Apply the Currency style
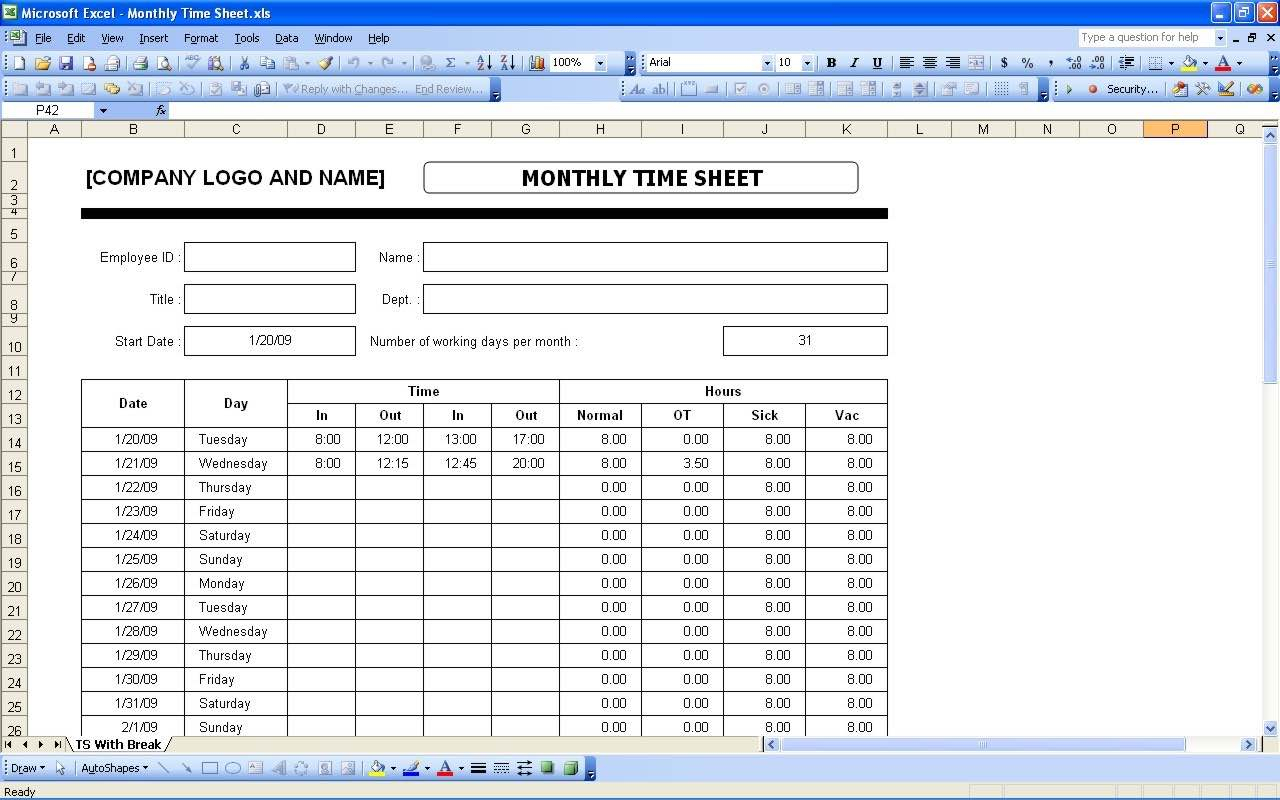1280x800 pixels. pyautogui.click(x=1003, y=63)
